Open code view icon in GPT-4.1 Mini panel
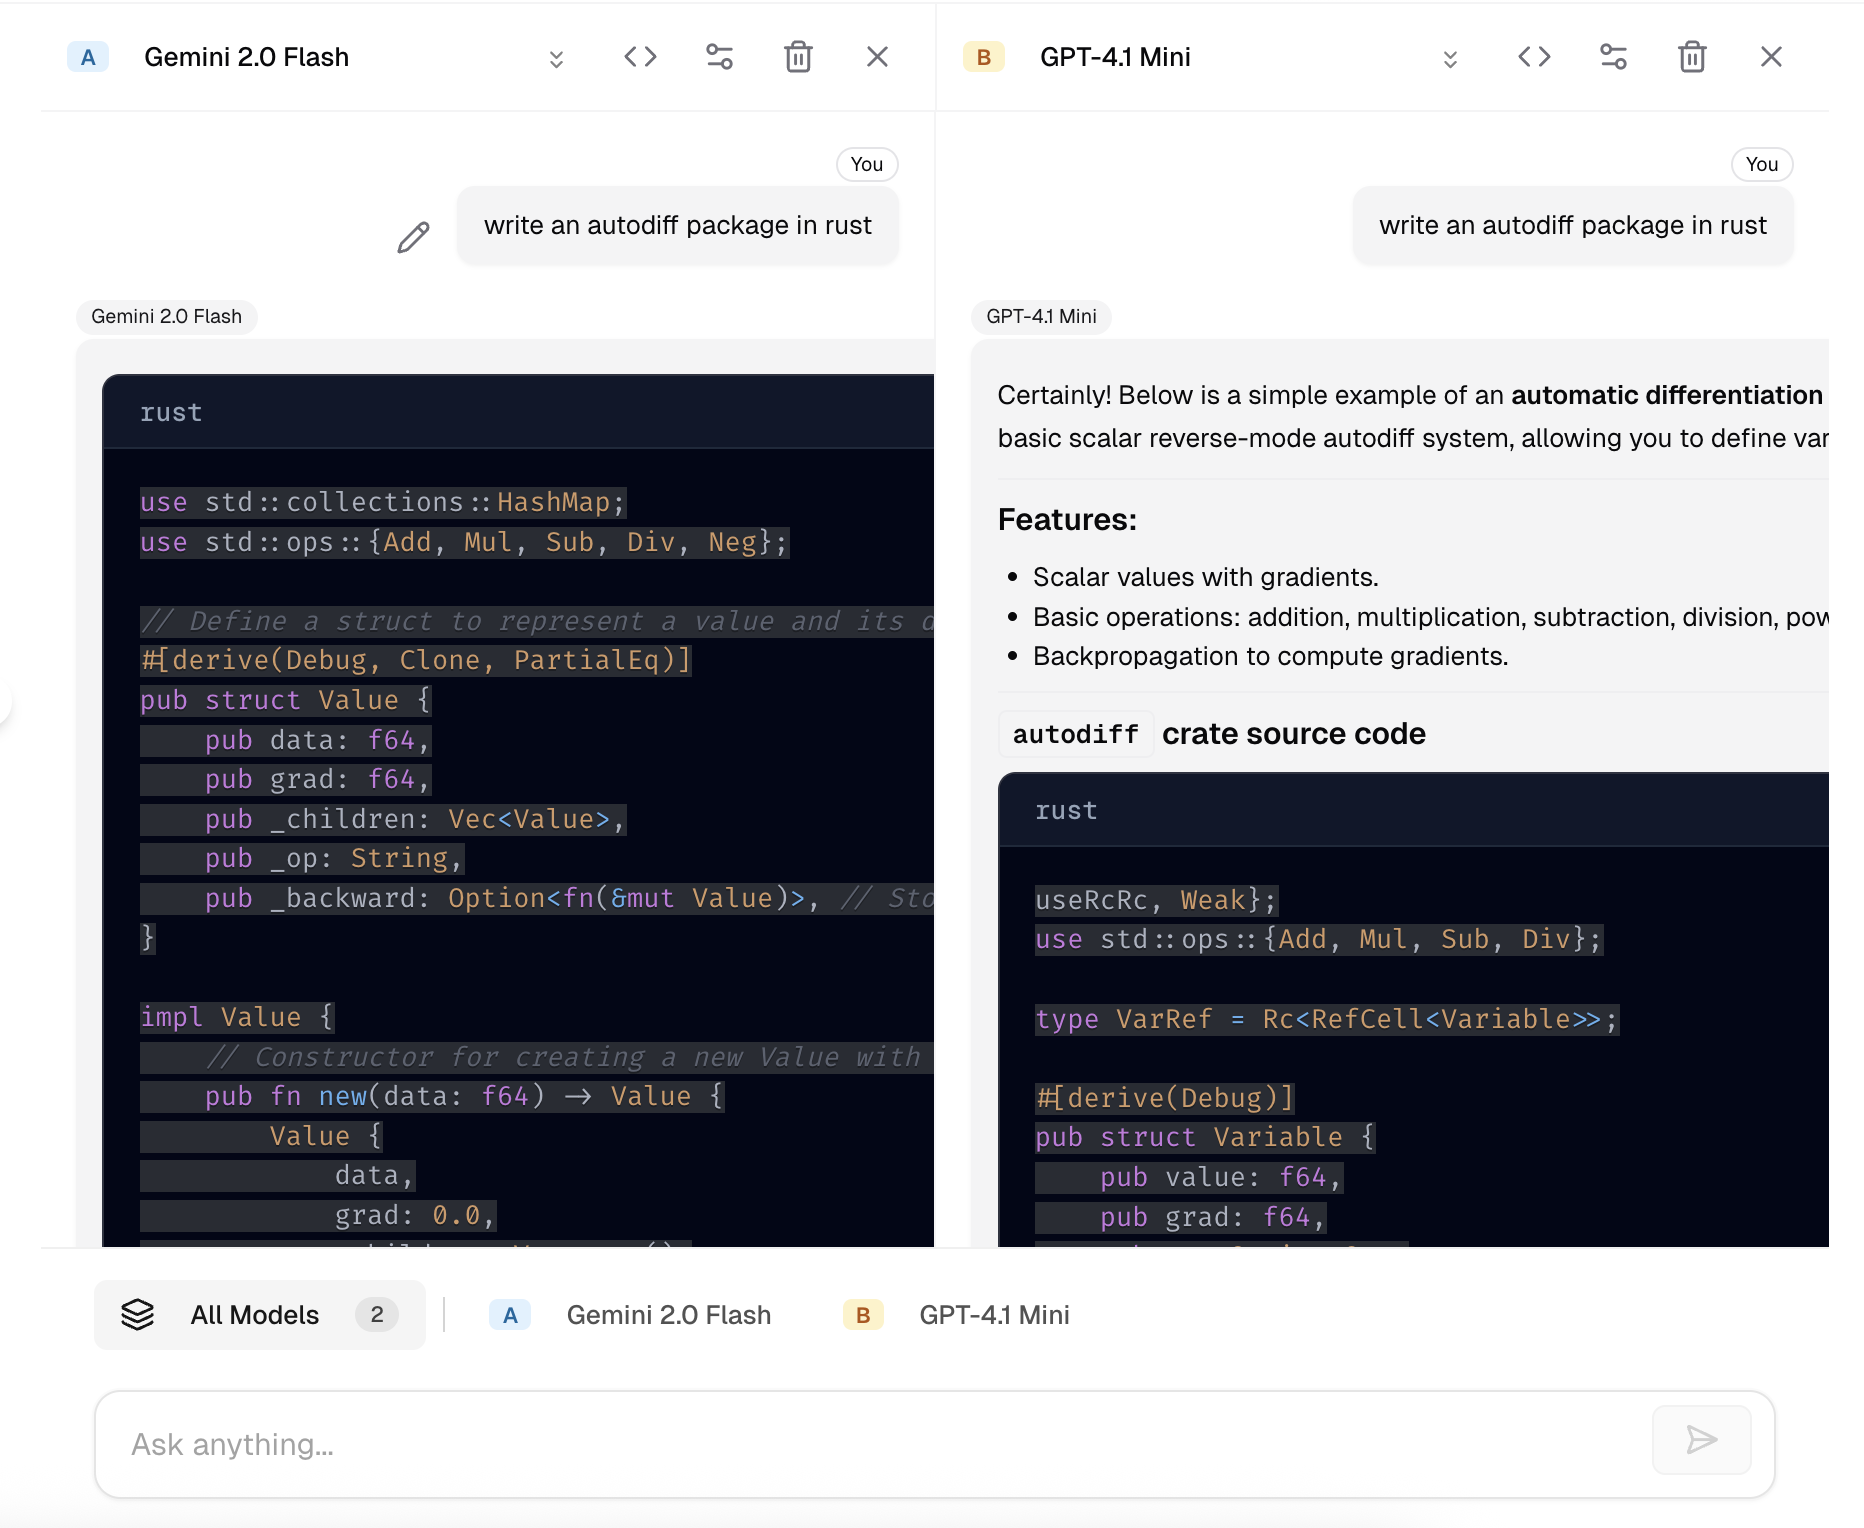The height and width of the screenshot is (1528, 1864). point(1534,57)
